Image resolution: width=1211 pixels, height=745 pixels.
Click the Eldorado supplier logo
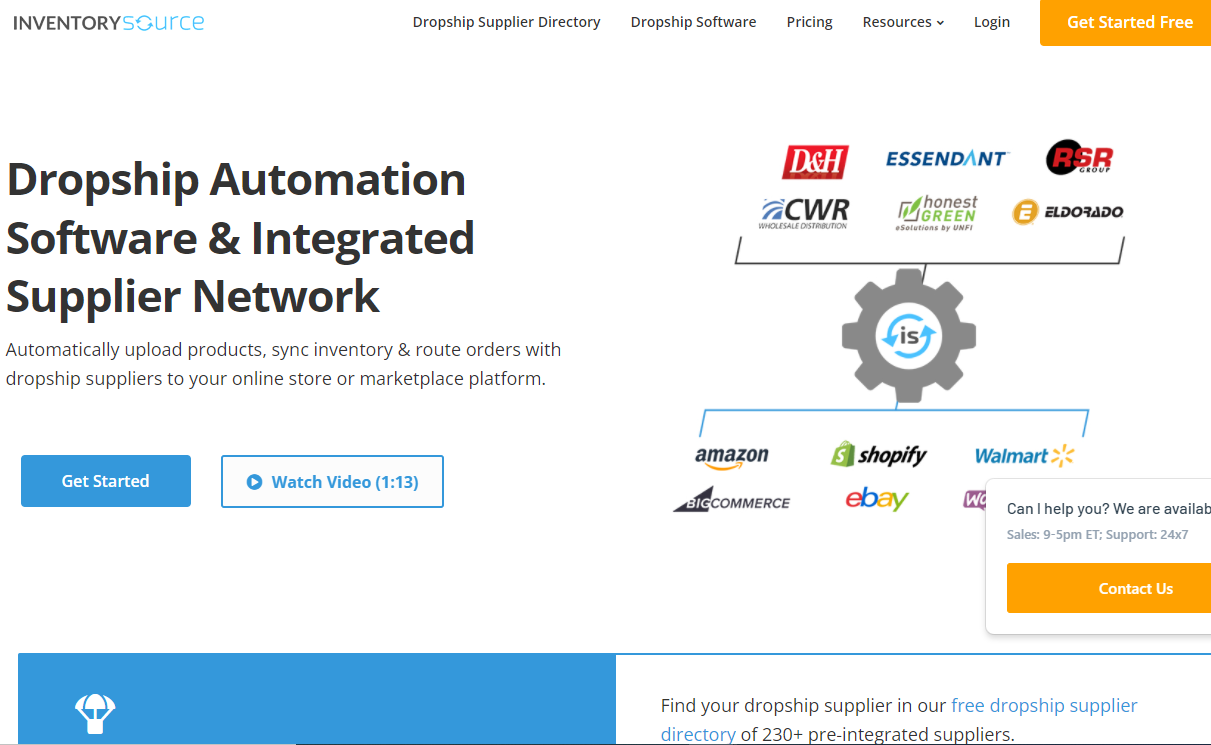click(x=1067, y=212)
